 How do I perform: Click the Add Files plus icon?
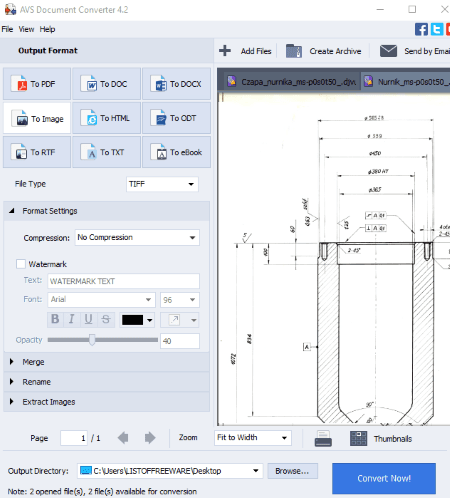[x=225, y=51]
